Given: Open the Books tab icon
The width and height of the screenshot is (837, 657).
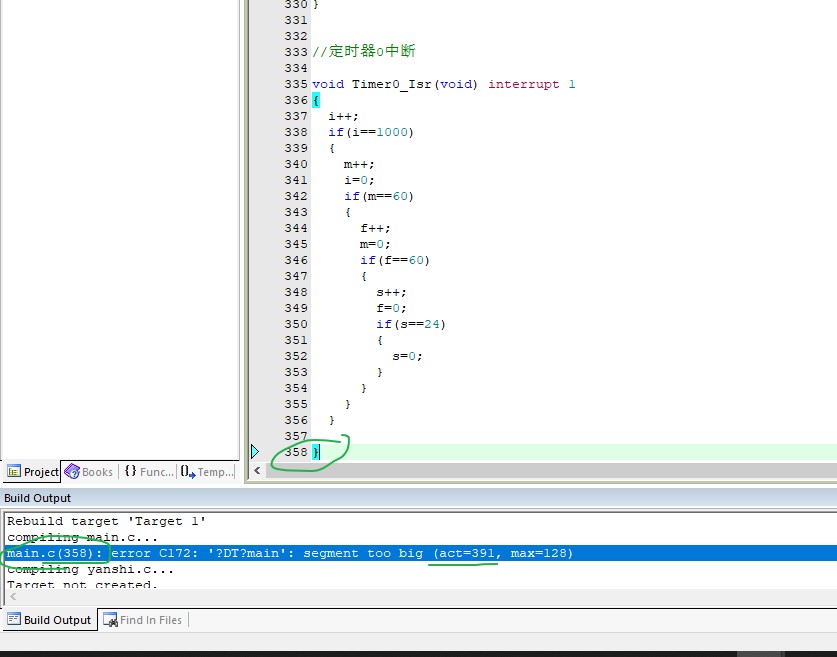Looking at the screenshot, I should coord(72,472).
